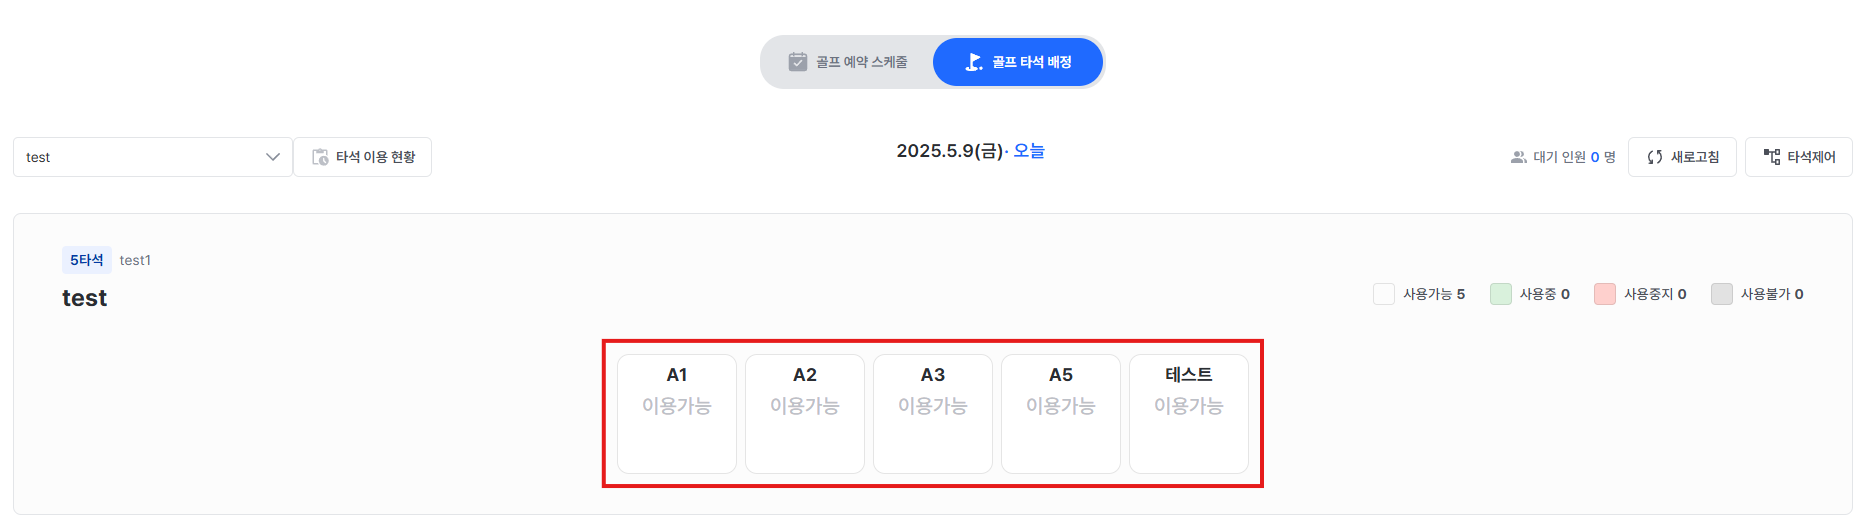Click the 사용불가 gray legend swatch

point(1722,294)
